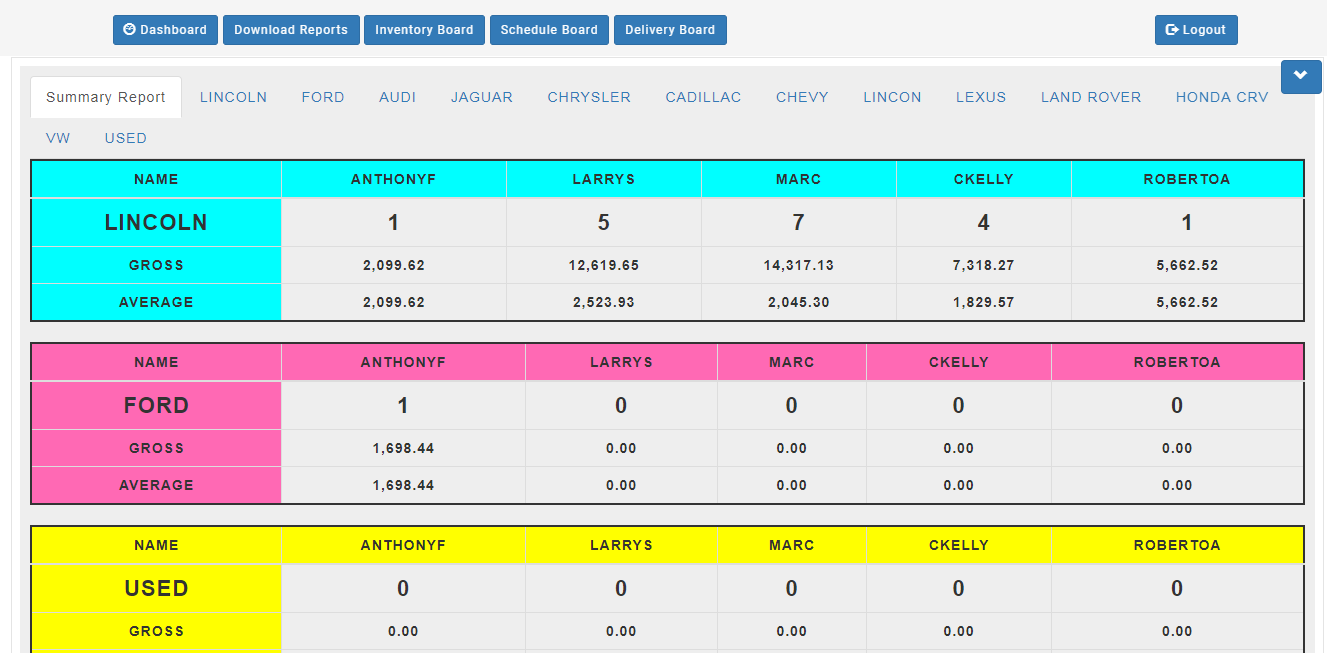Viewport: 1327px width, 653px height.
Task: Open the USED tab
Action: pyautogui.click(x=126, y=138)
